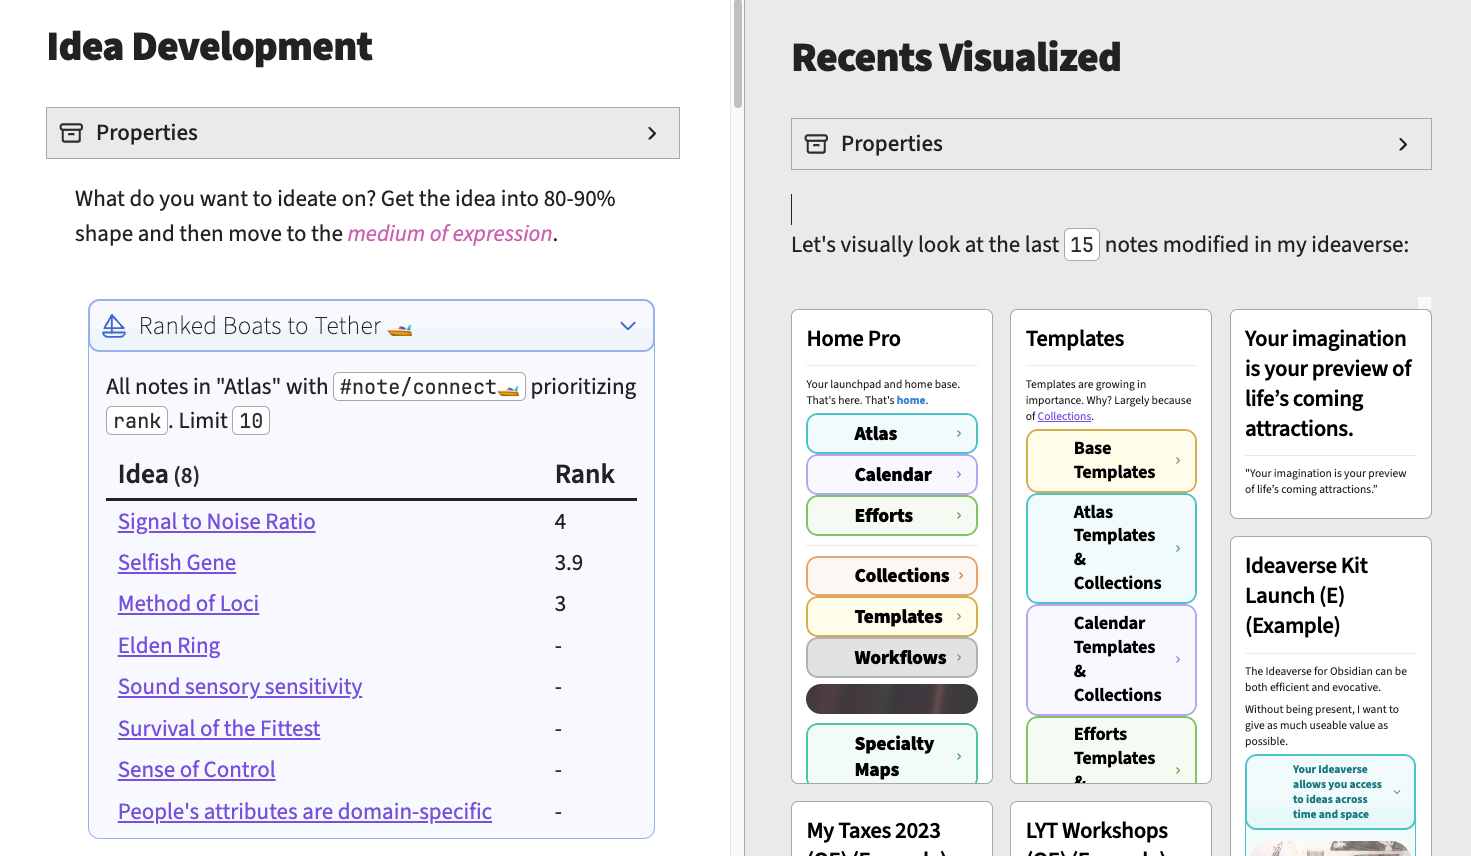1471x856 pixels.
Task: Click the Recents Visualized title
Action: tap(956, 58)
